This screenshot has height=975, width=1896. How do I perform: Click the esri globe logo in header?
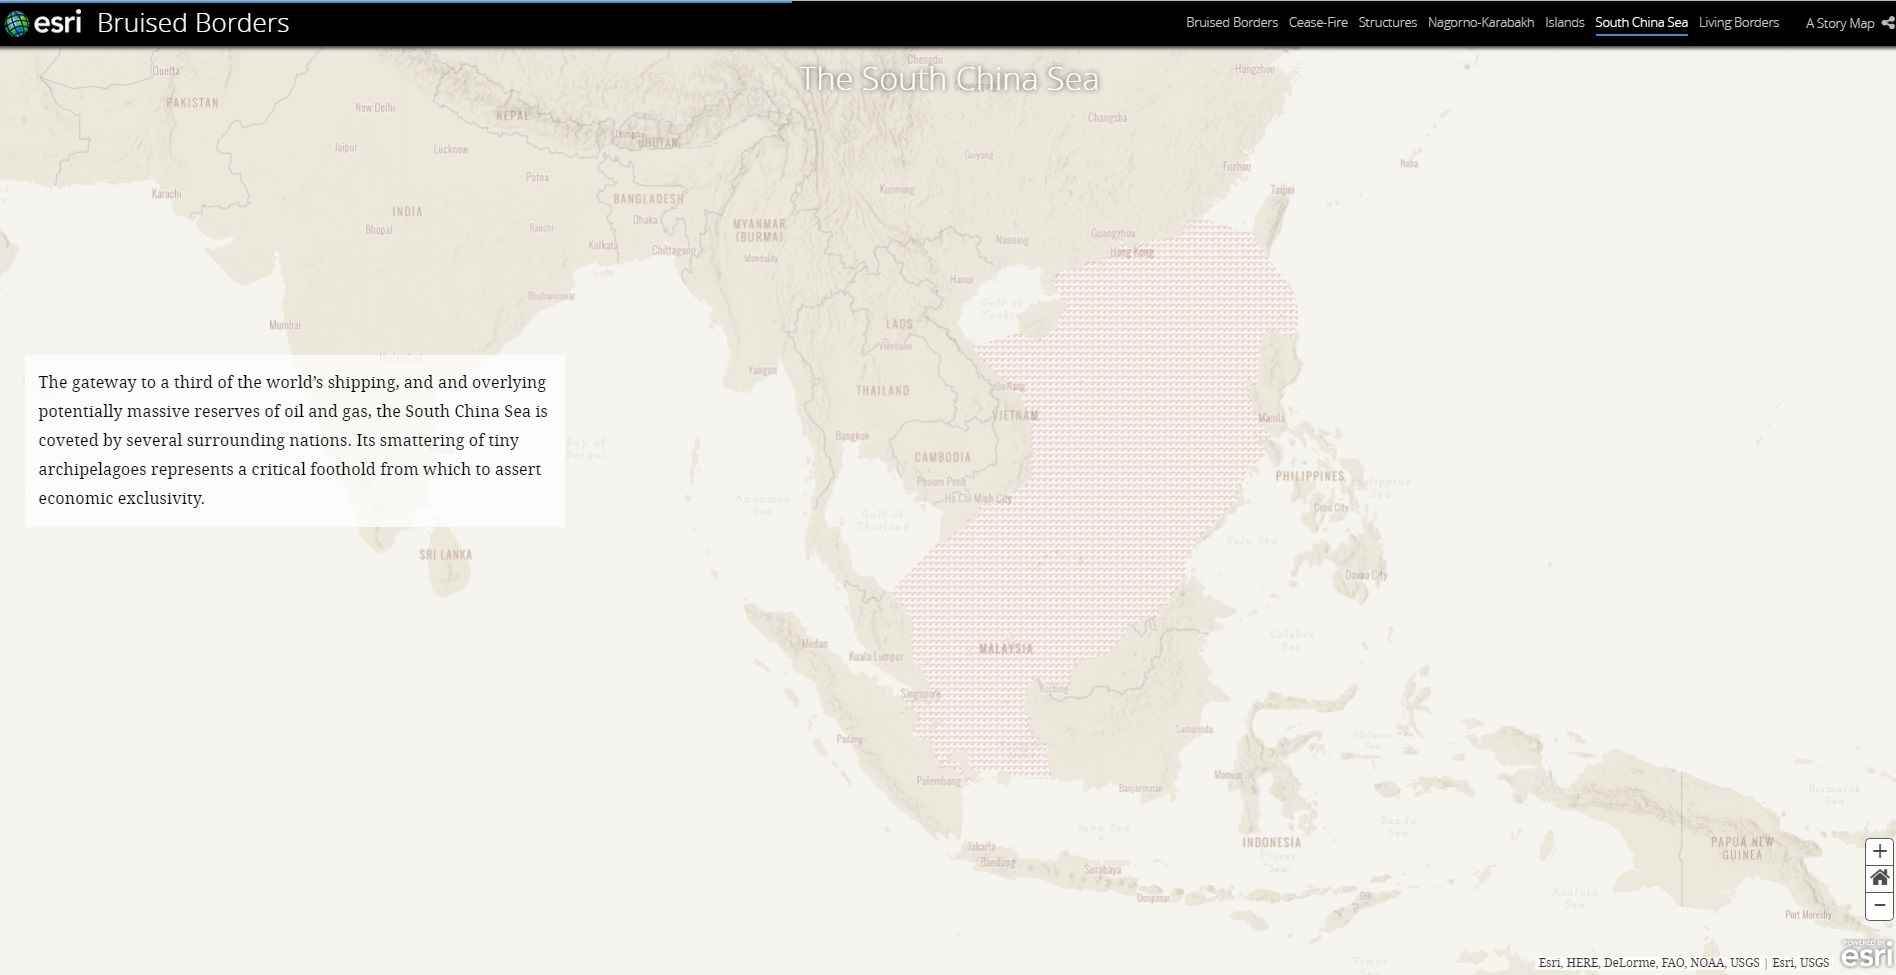[17, 23]
